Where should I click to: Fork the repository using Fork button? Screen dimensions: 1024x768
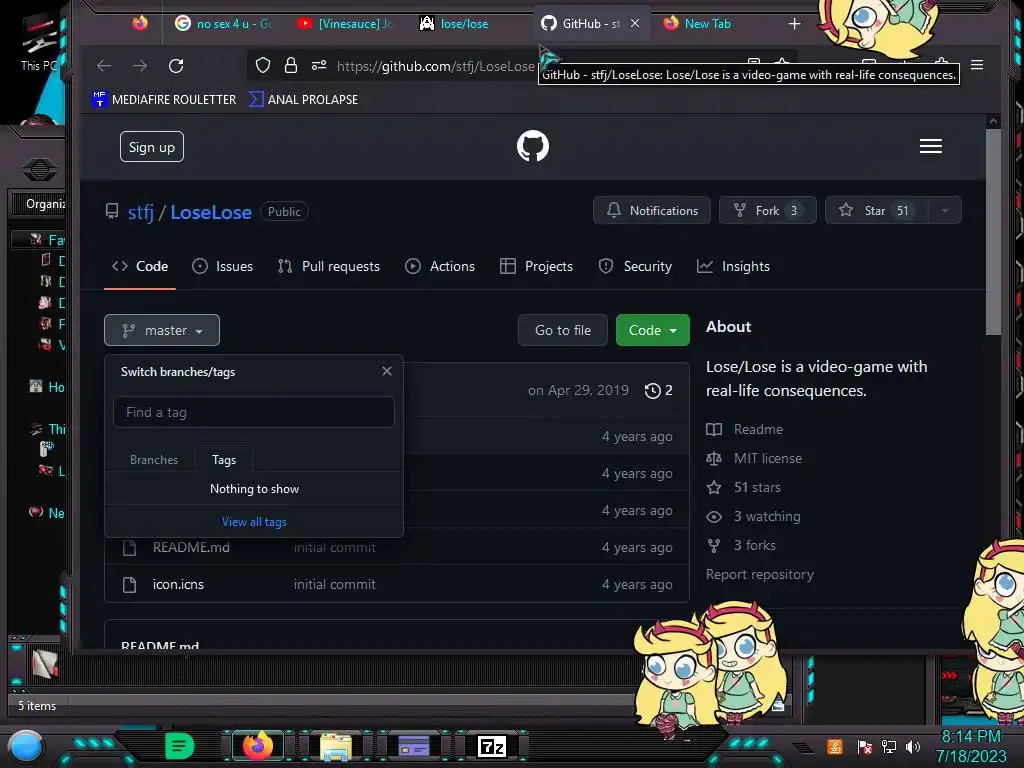pos(767,210)
